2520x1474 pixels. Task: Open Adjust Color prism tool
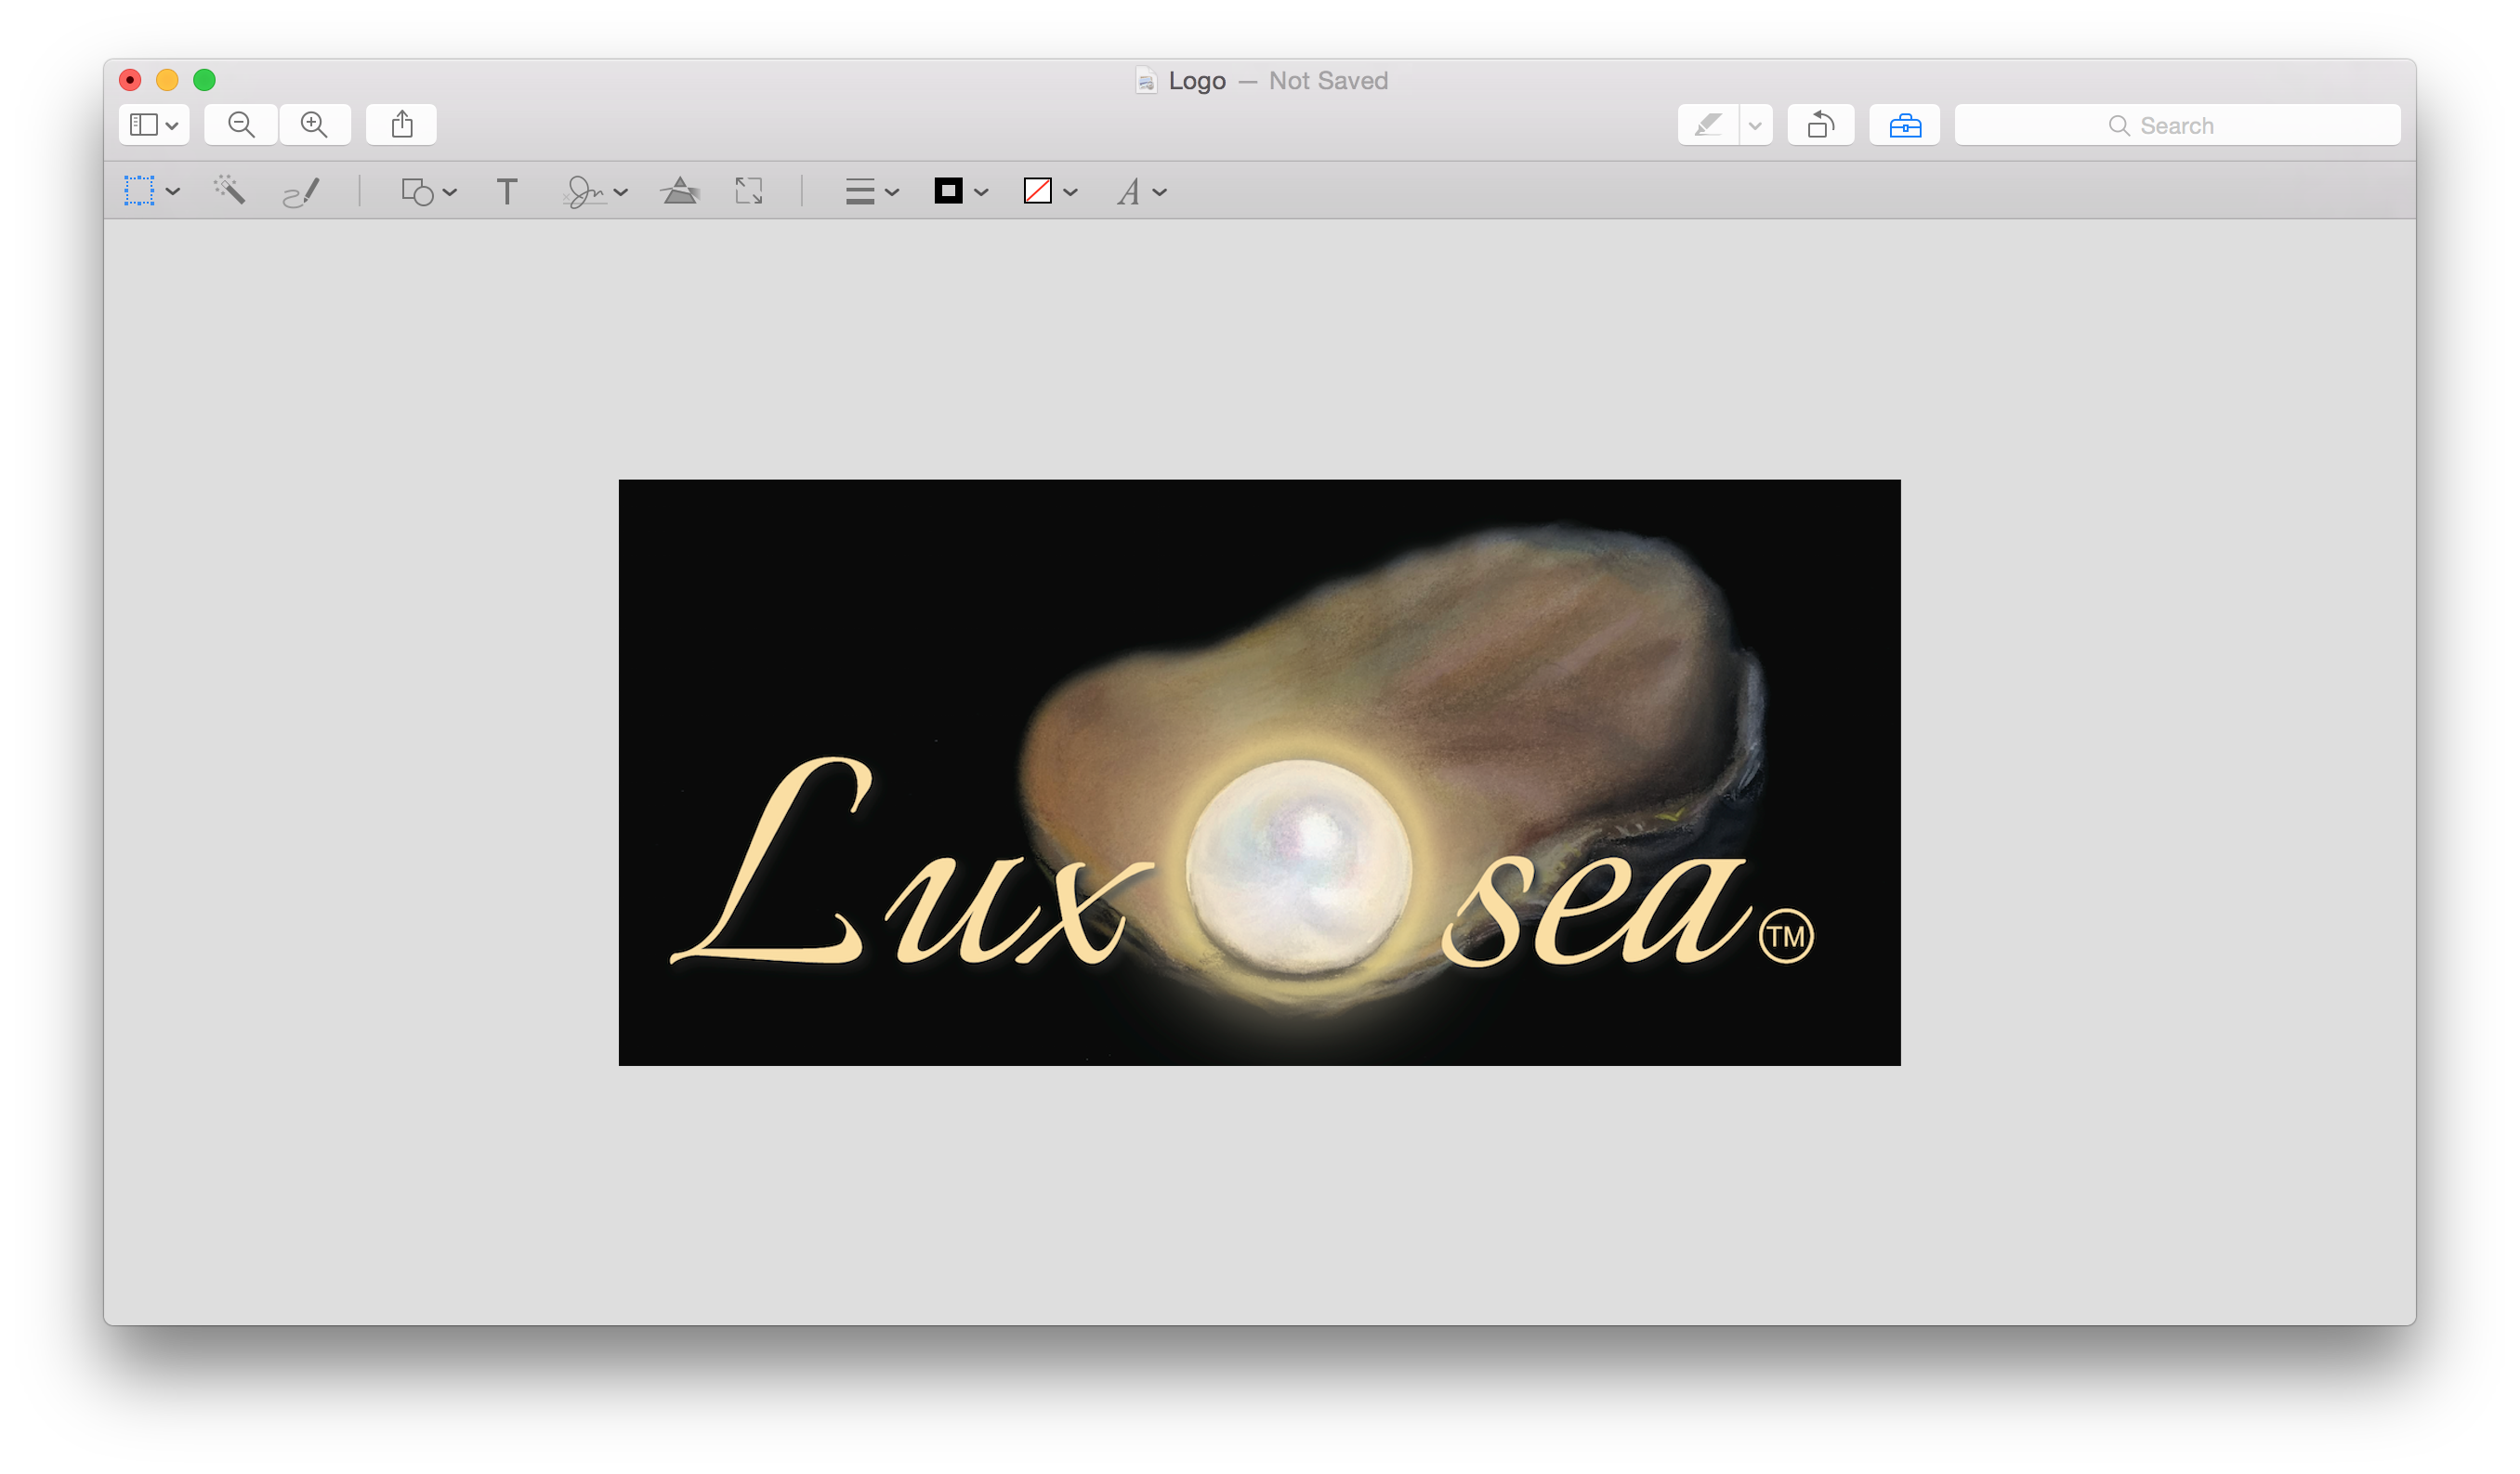680,190
